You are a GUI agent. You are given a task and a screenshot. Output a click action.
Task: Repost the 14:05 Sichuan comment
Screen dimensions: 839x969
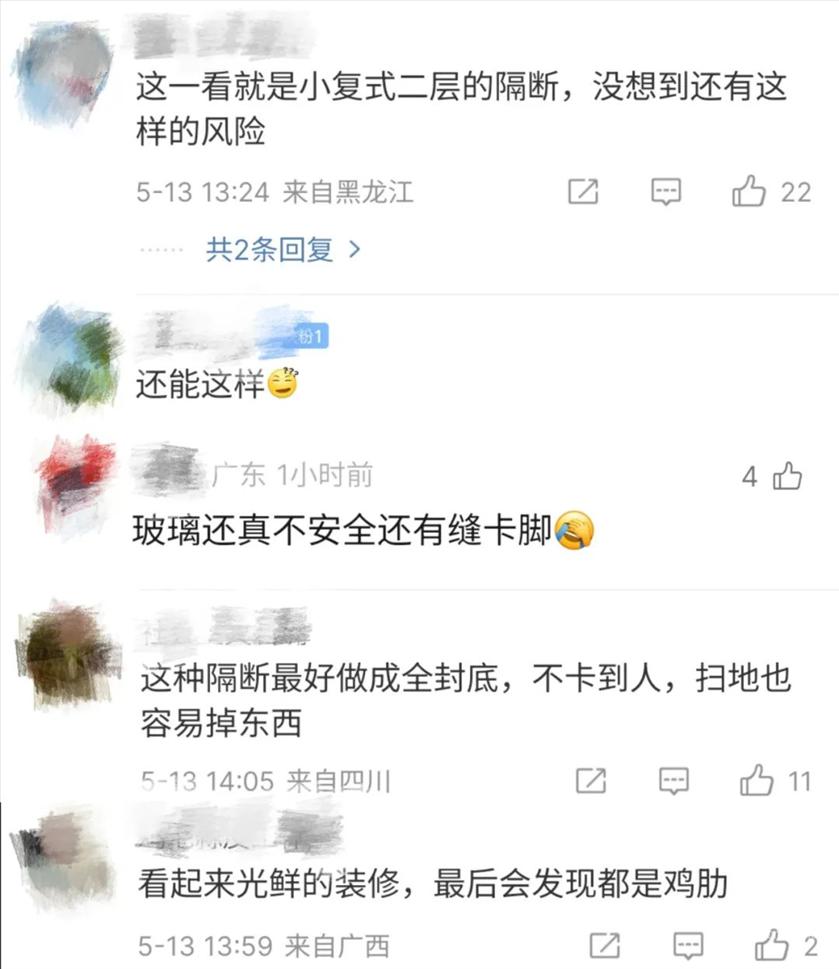(x=591, y=781)
